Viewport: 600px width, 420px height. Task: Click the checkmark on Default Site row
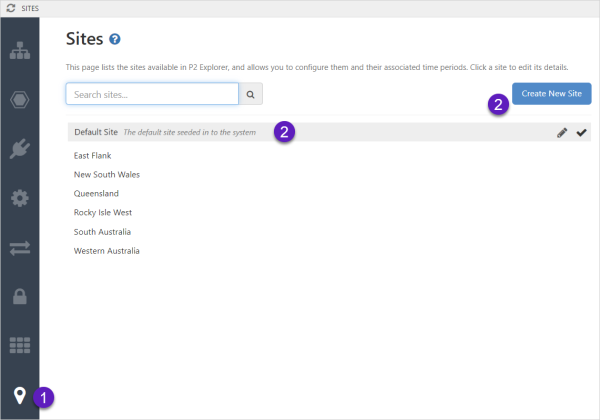[x=581, y=132]
